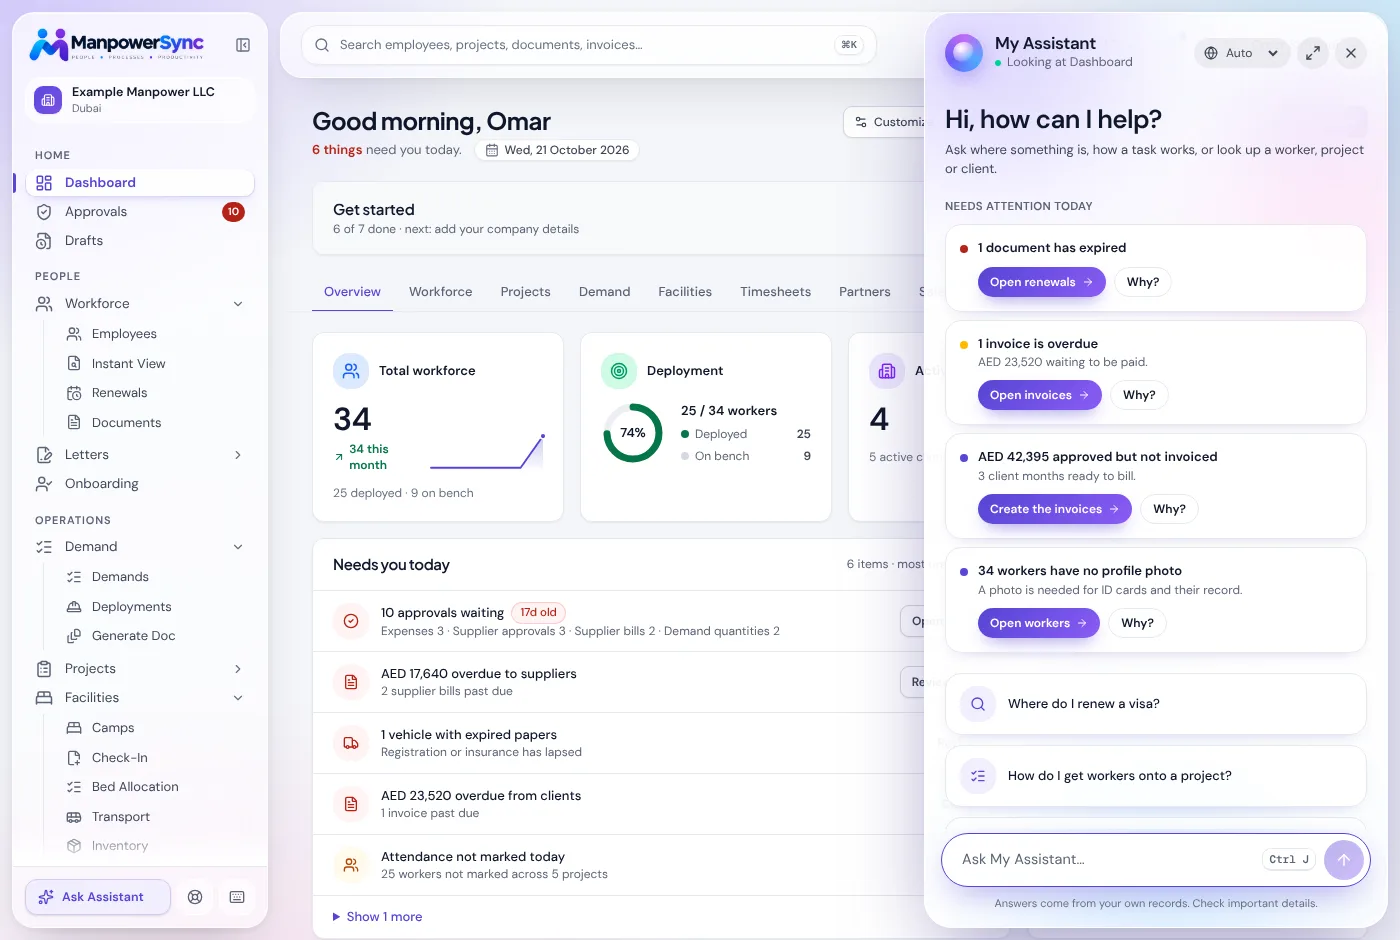Send message arrow in assistant

(x=1344, y=860)
